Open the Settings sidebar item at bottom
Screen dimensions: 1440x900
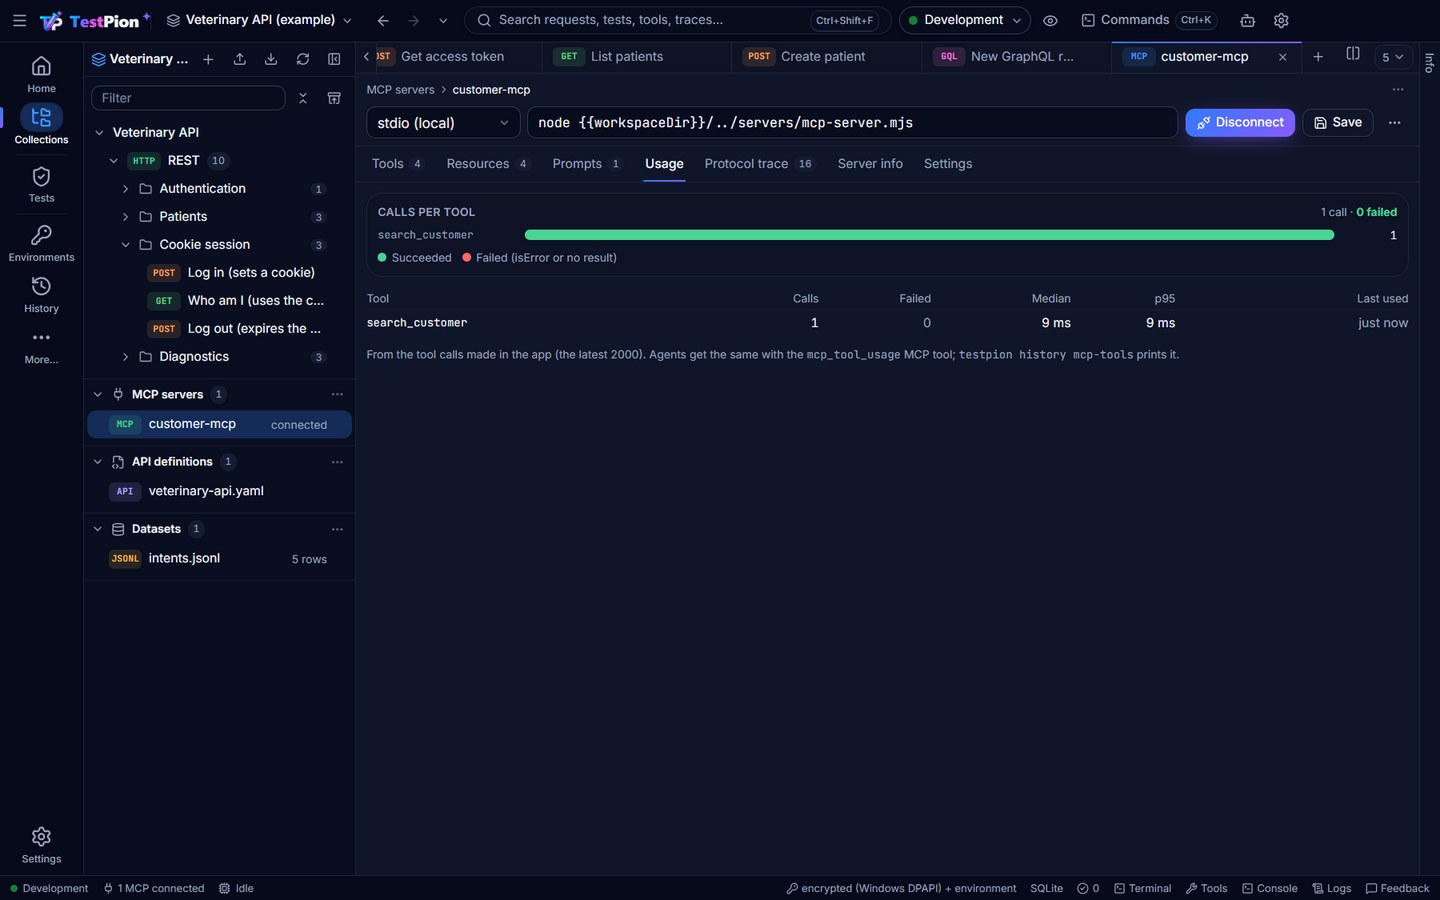tap(41, 845)
